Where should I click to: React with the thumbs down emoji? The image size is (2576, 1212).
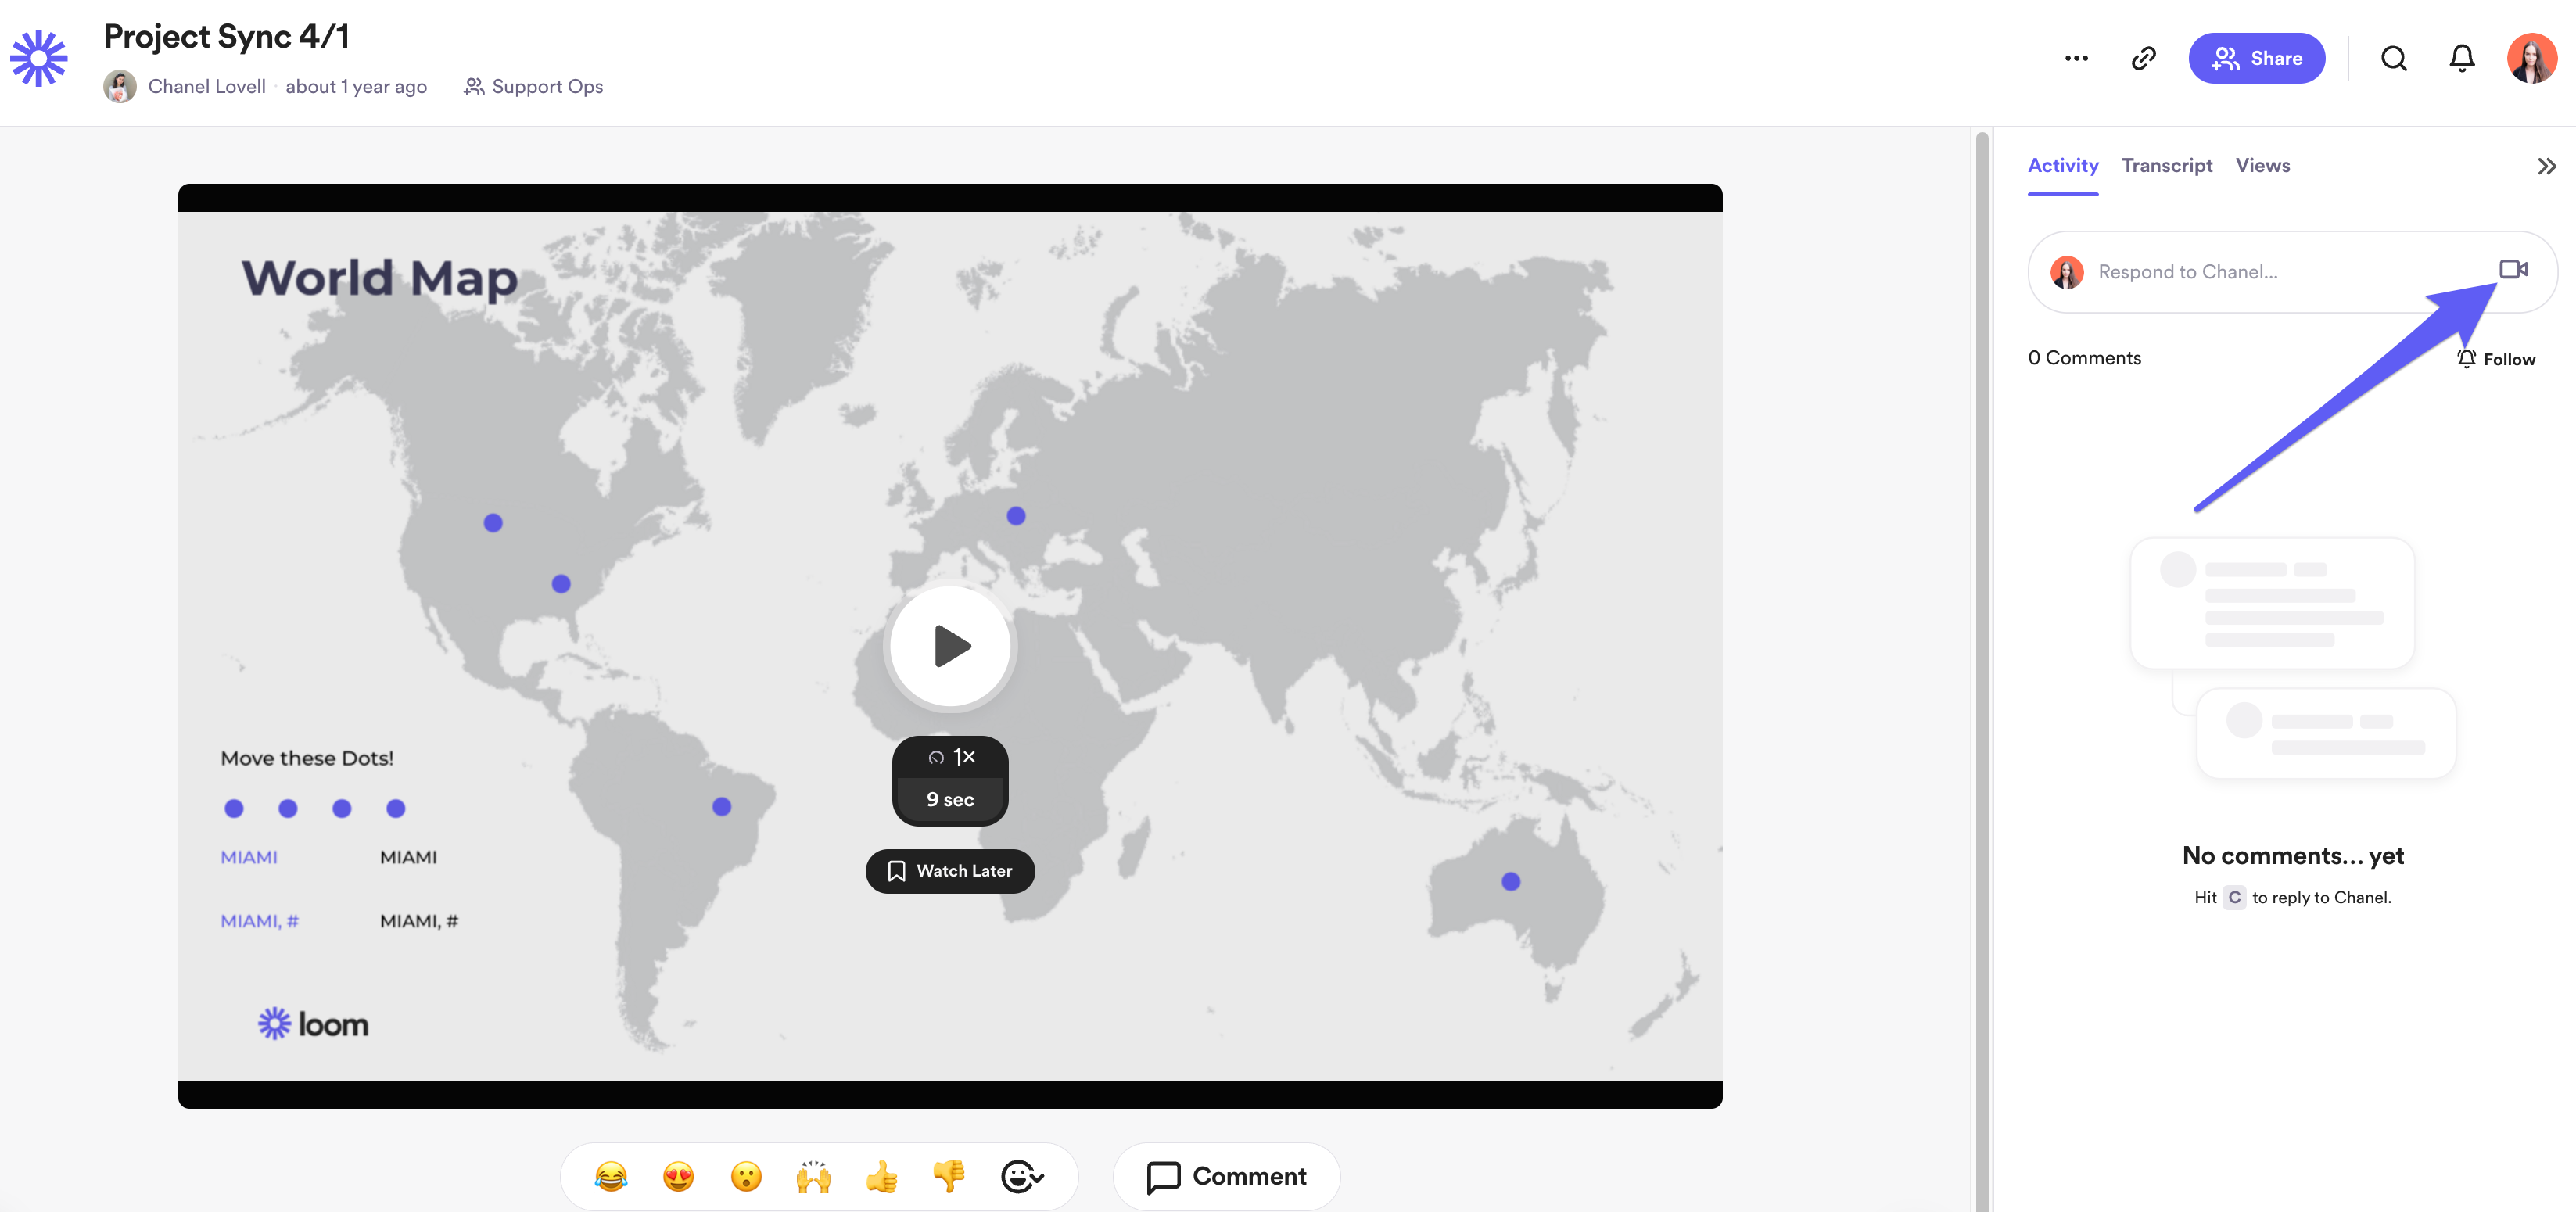point(948,1176)
